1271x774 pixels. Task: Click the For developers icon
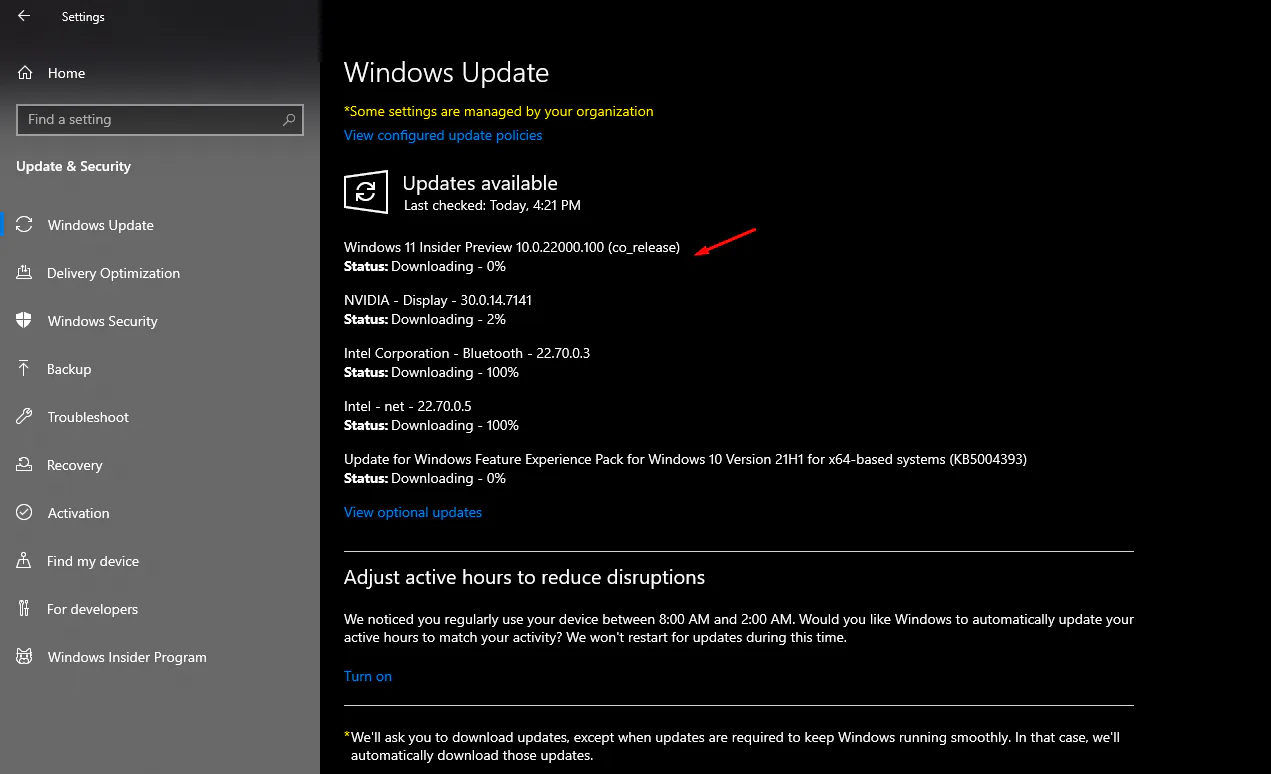[x=25, y=609]
